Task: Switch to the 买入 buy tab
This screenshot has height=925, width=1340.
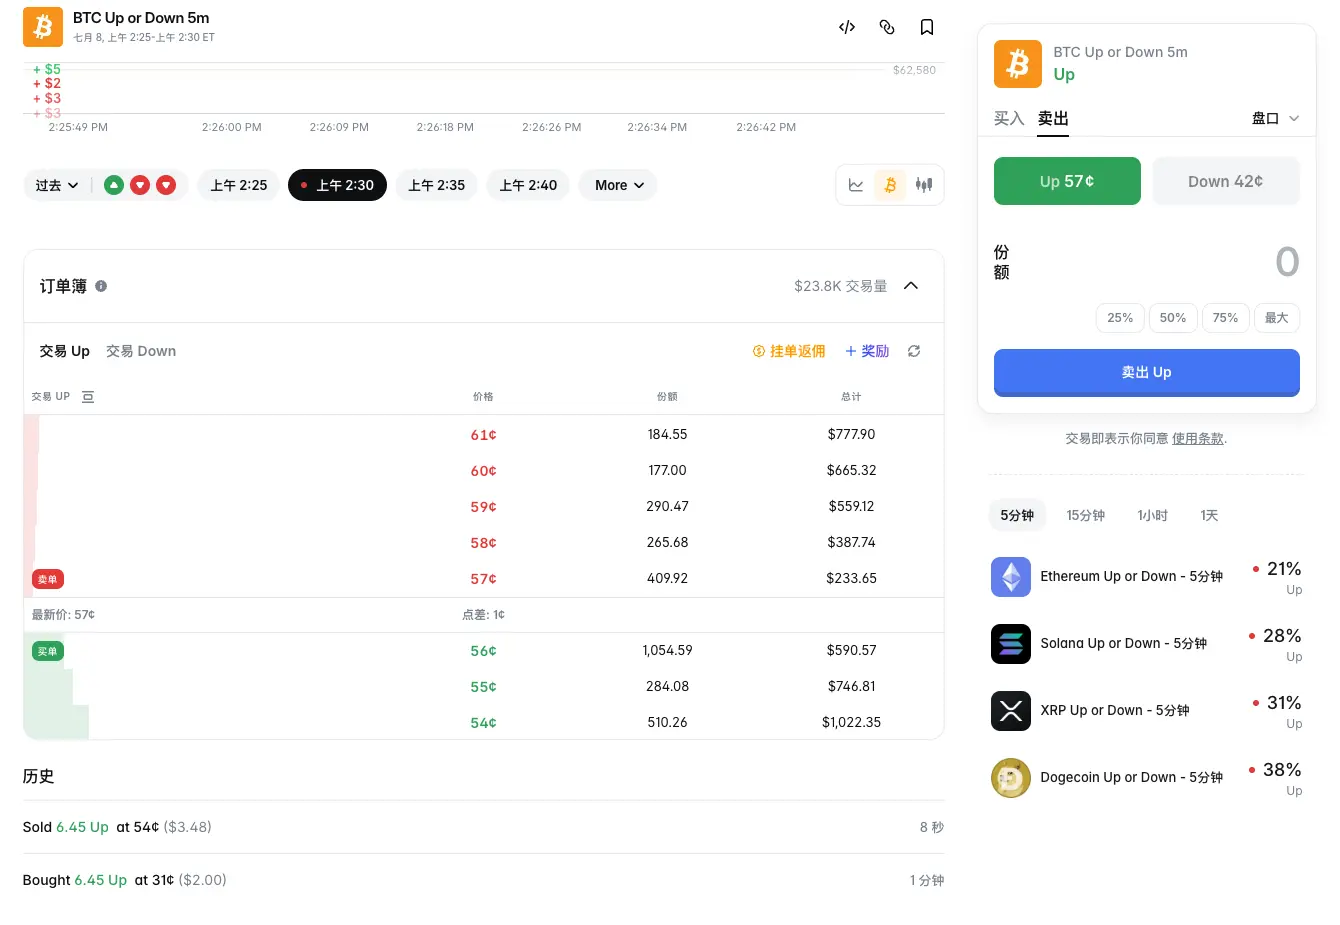Action: coord(1009,118)
